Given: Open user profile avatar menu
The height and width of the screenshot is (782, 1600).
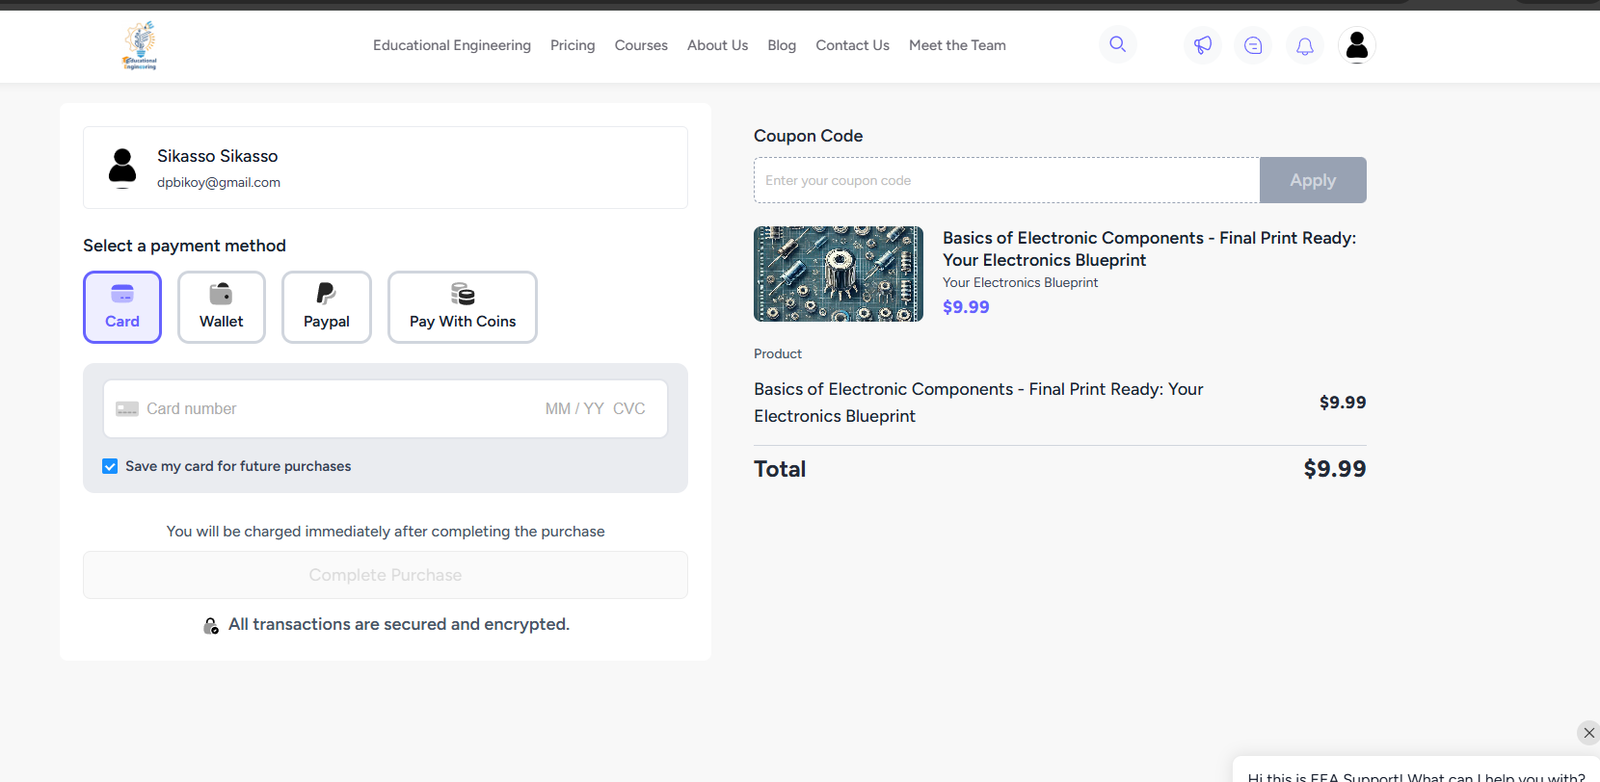Looking at the screenshot, I should pyautogui.click(x=1356, y=46).
